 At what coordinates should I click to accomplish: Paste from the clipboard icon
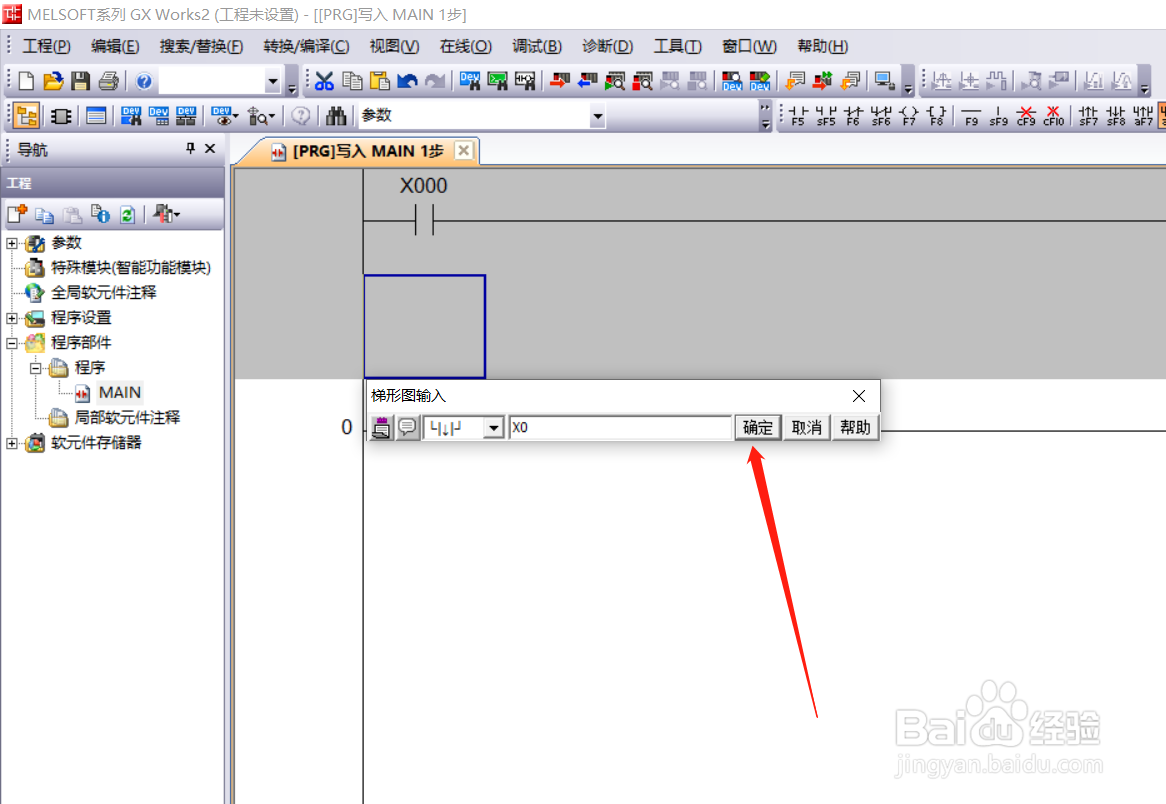tap(379, 80)
